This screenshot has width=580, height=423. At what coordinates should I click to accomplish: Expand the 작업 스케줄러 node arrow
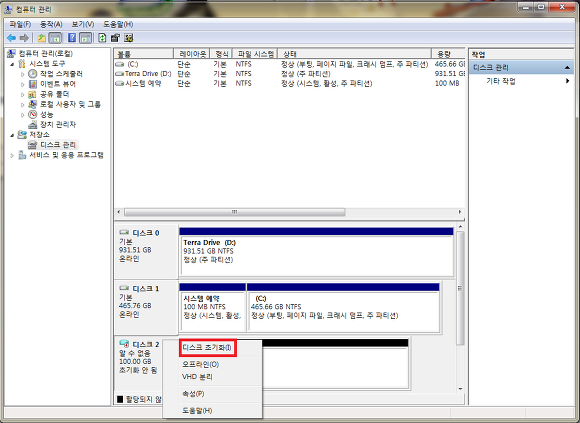coord(23,74)
